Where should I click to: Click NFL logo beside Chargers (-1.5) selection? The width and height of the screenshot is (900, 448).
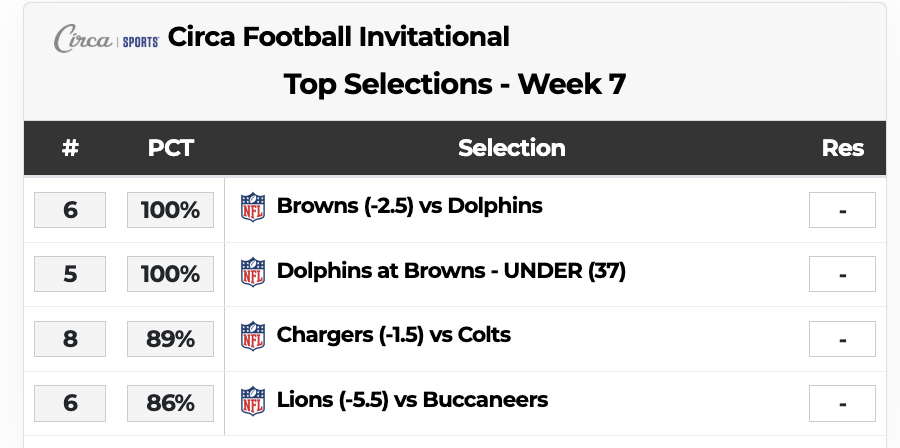point(253,336)
